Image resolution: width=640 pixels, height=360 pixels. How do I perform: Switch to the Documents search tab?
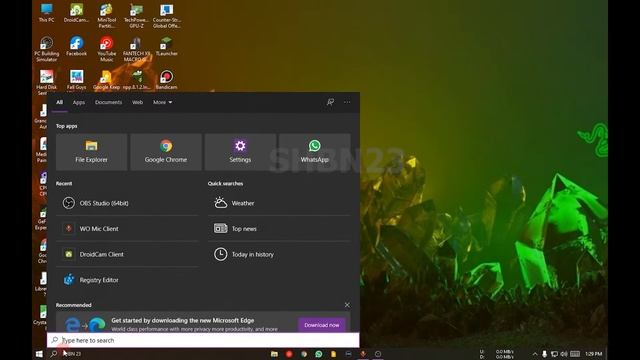[x=109, y=102]
